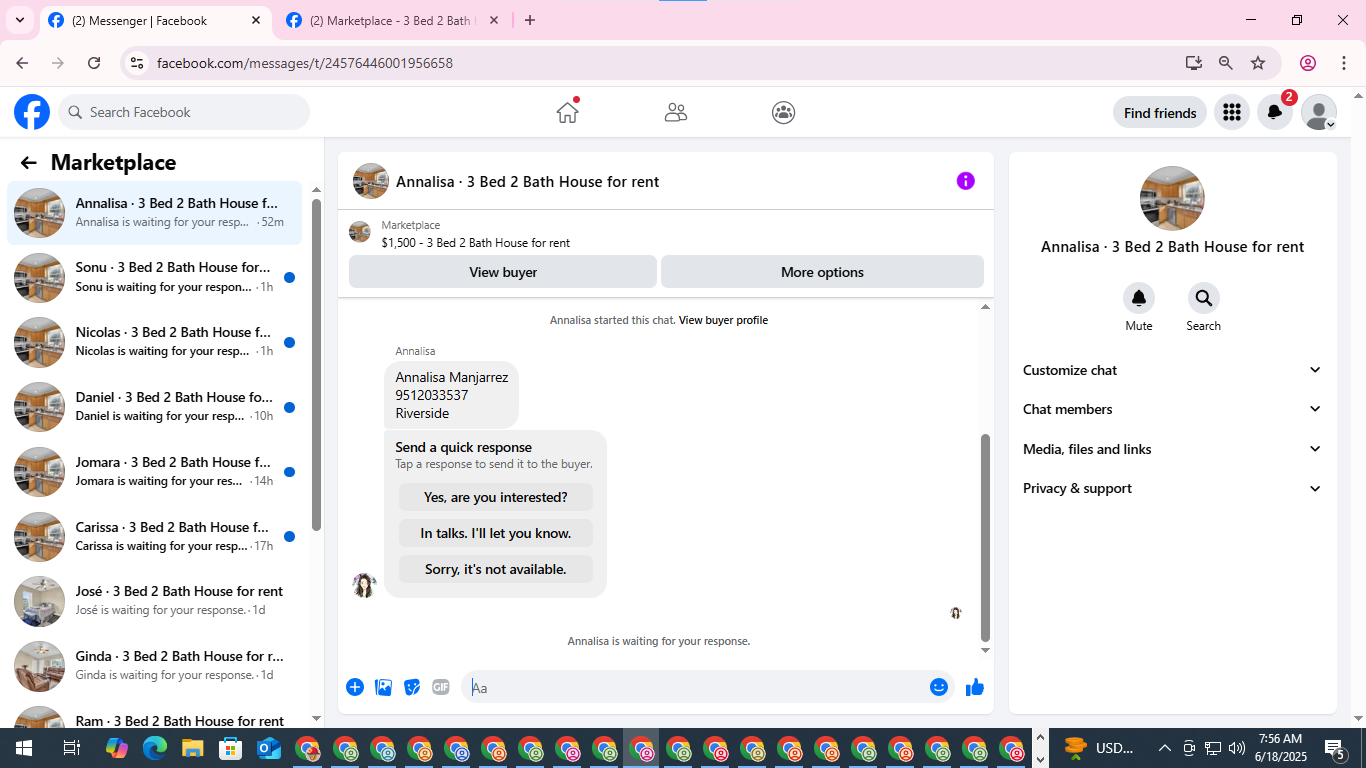Choose a sticker from the sticker icon
The width and height of the screenshot is (1366, 768).
[x=412, y=687]
